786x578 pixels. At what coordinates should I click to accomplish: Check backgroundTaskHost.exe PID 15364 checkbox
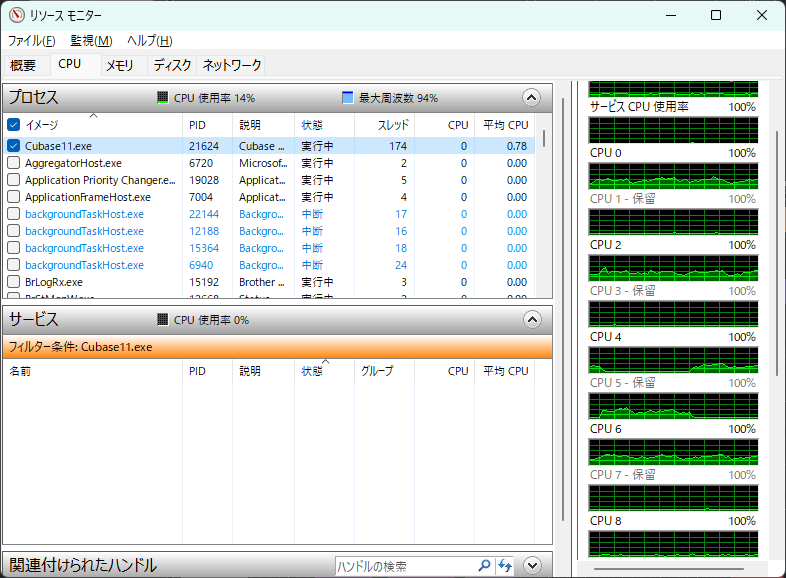14,248
